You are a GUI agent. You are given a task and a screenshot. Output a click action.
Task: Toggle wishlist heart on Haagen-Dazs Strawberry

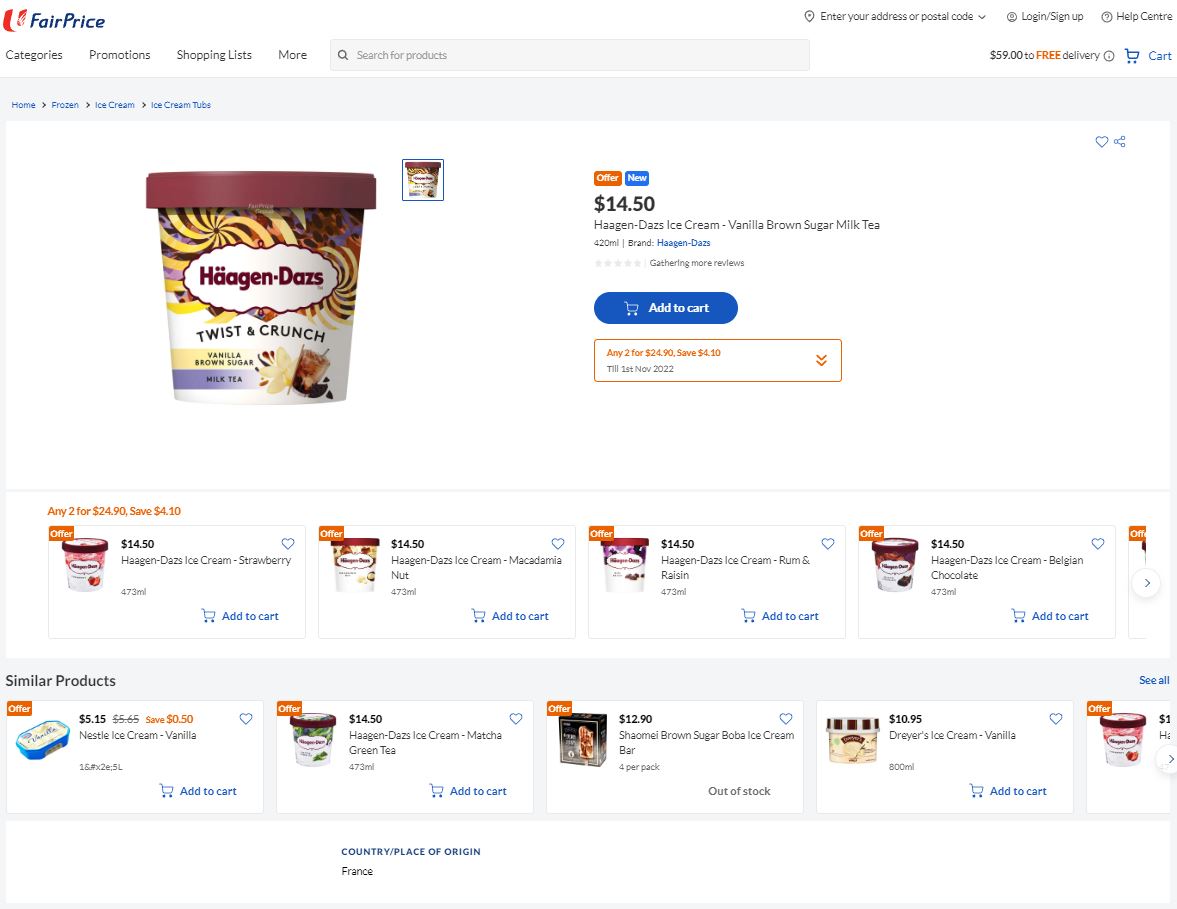(287, 543)
